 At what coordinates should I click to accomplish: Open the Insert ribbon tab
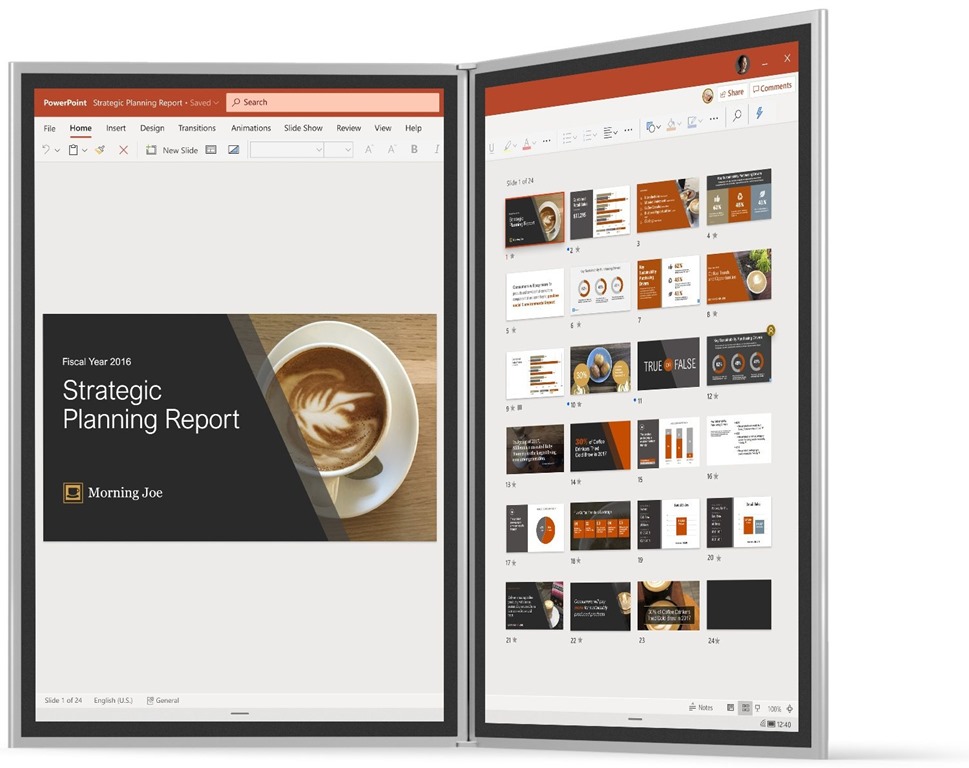[116, 128]
